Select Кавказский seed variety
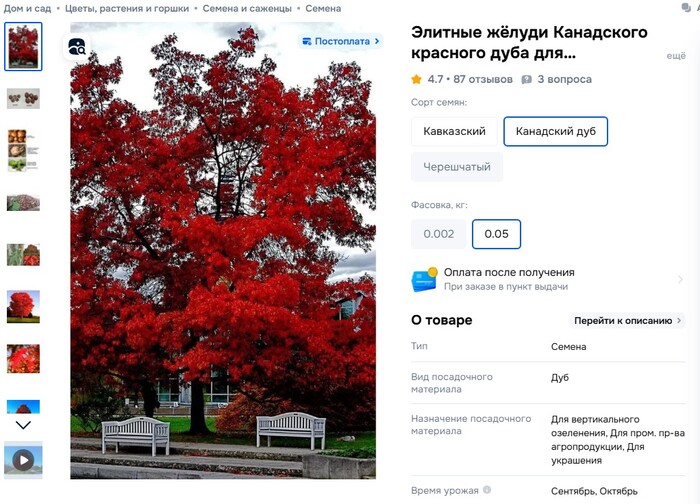The width and height of the screenshot is (700, 504). click(x=454, y=131)
